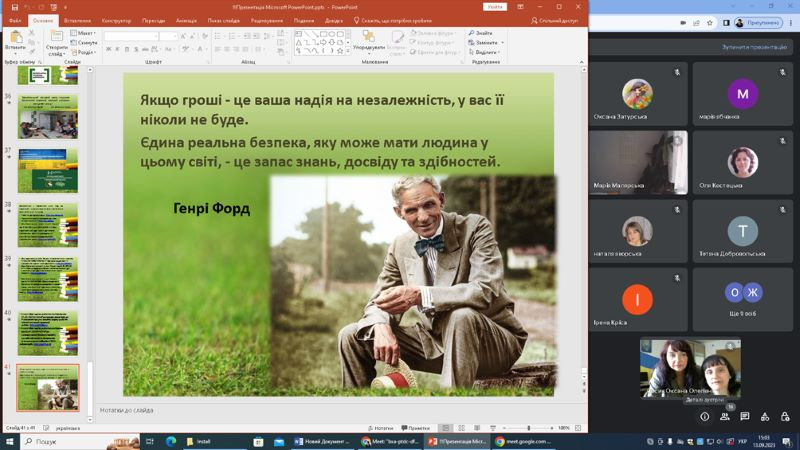Open Meet activities icon
800x450 pixels.
coord(765,417)
